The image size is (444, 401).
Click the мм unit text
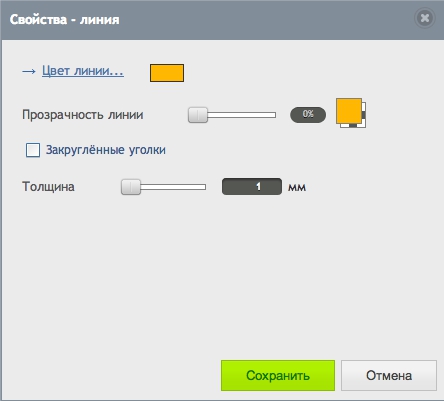pos(297,187)
